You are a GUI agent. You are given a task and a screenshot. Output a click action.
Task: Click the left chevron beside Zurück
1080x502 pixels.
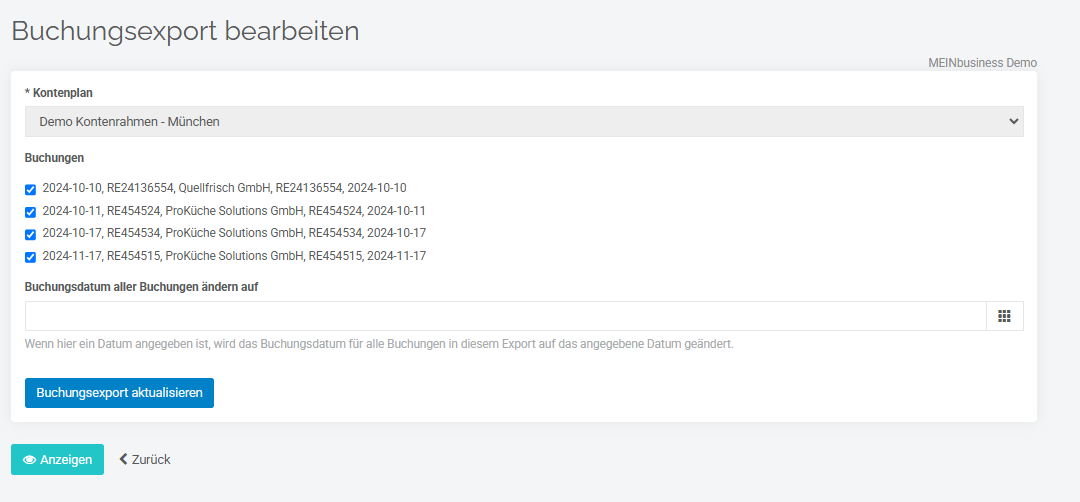[x=123, y=459]
